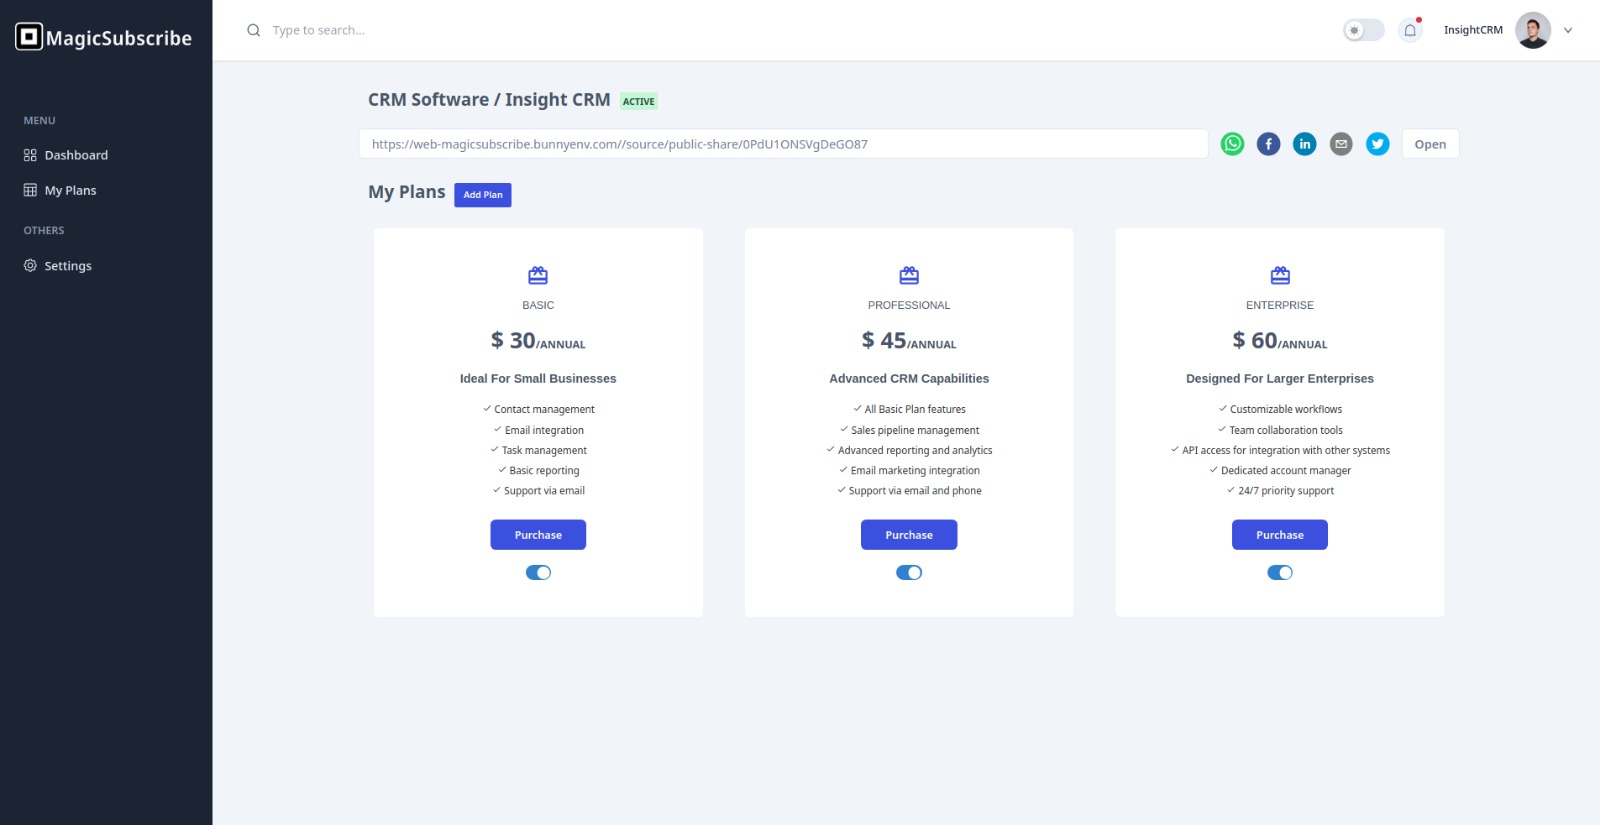This screenshot has width=1600, height=825.
Task: Expand the user profile dropdown chevron
Action: (1568, 30)
